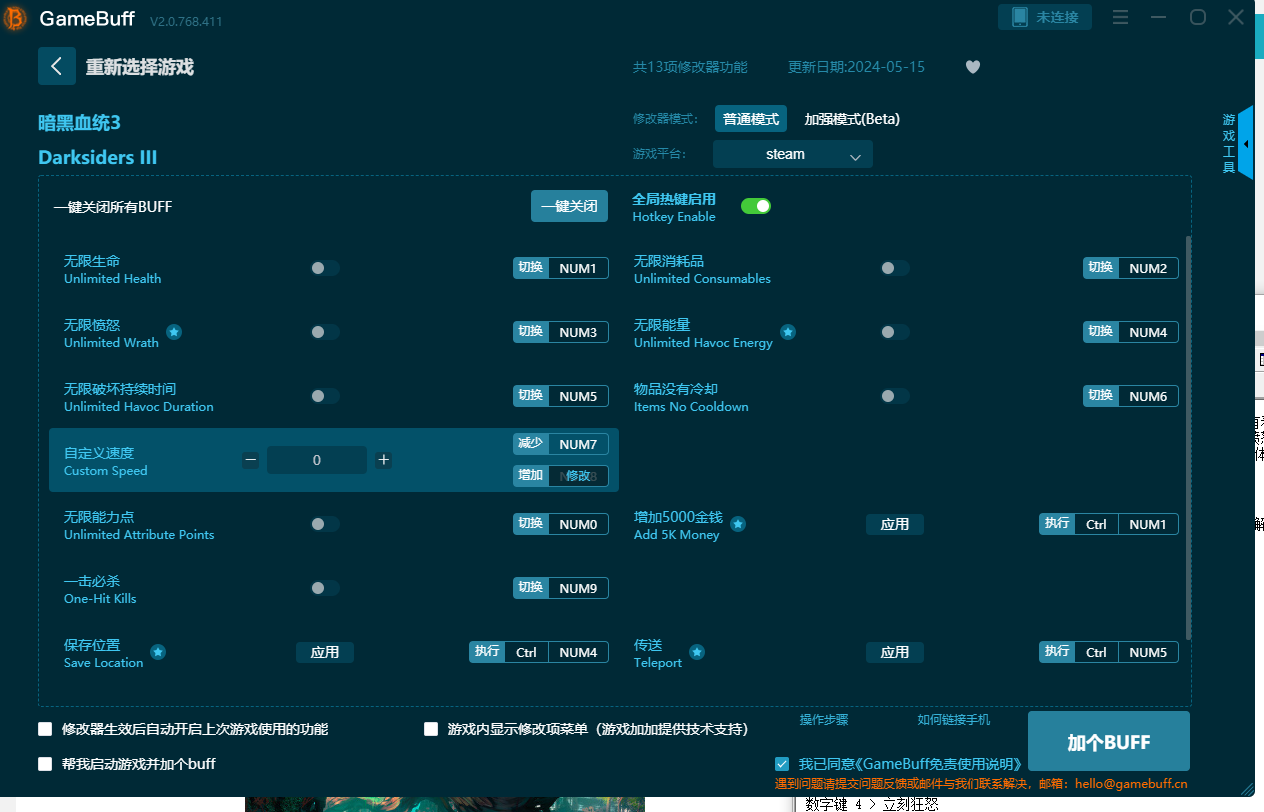Click NUM0 hotkey for Unlimited Attribute Points

578,524
